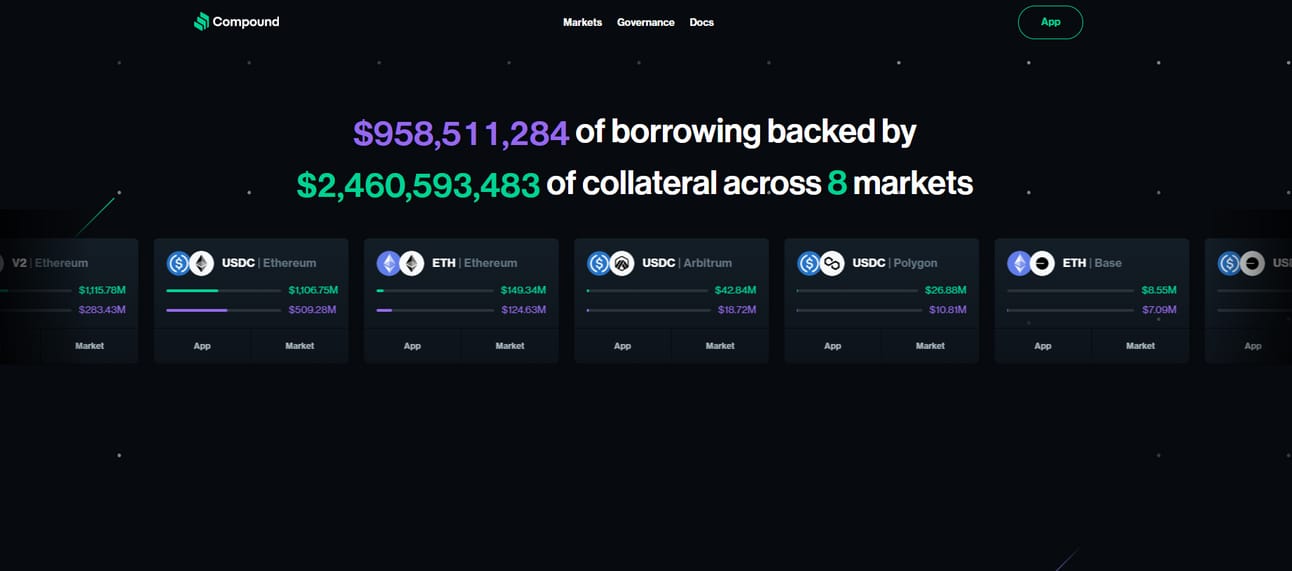Click the ETH icon on ETH Ethereum card
Image resolution: width=1292 pixels, height=571 pixels.
coord(389,263)
